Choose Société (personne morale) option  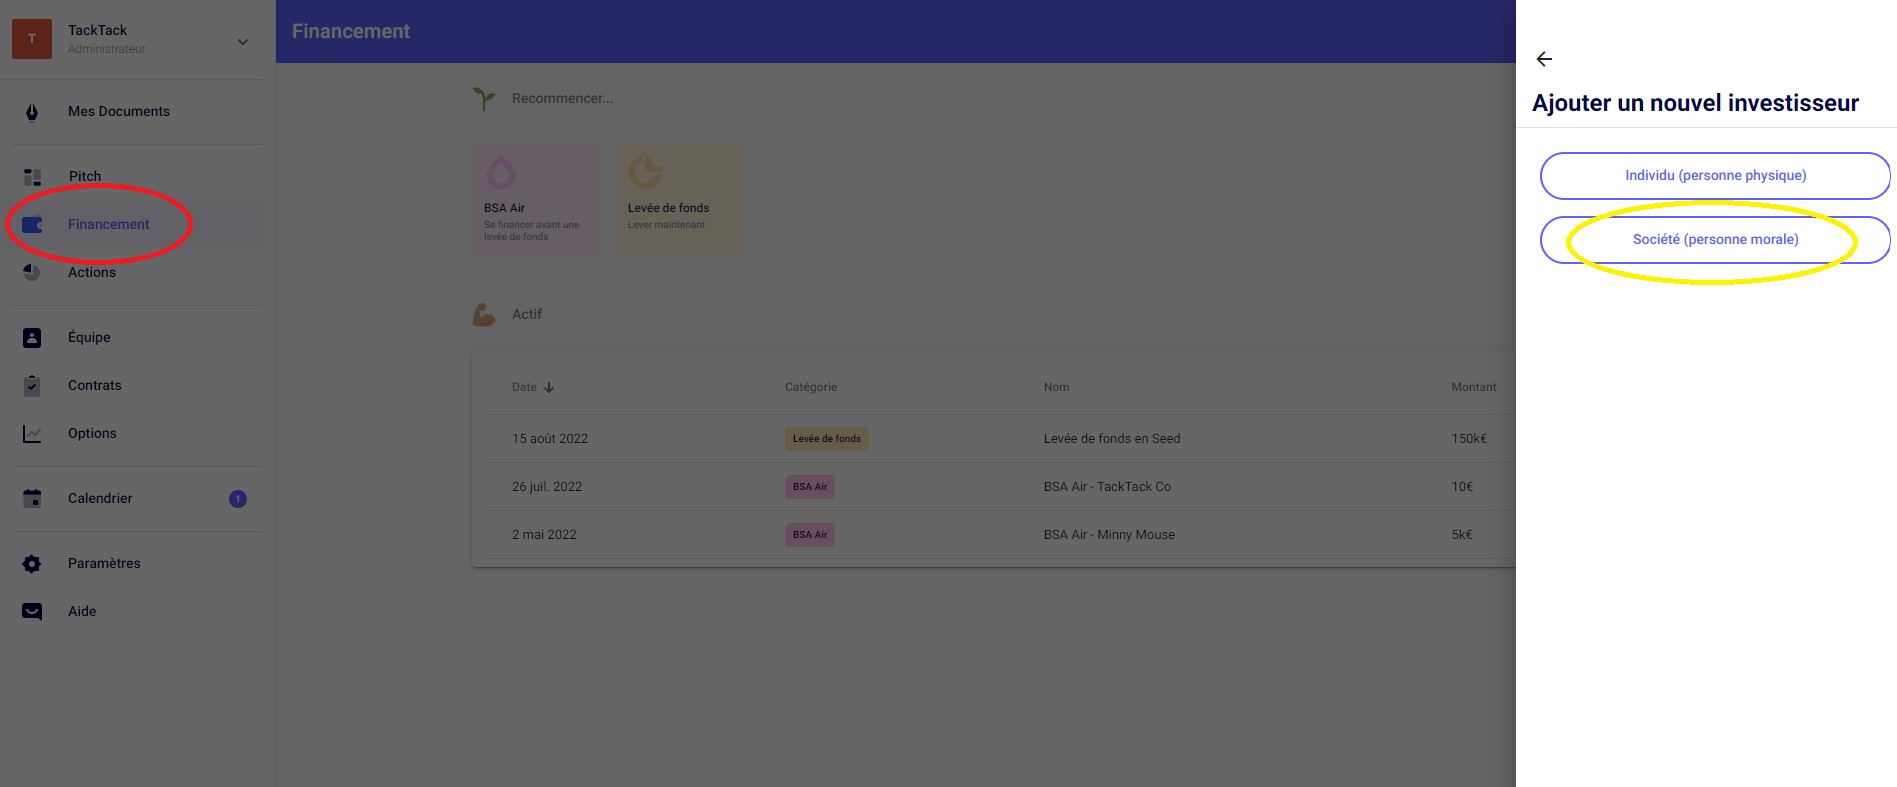(x=1714, y=240)
